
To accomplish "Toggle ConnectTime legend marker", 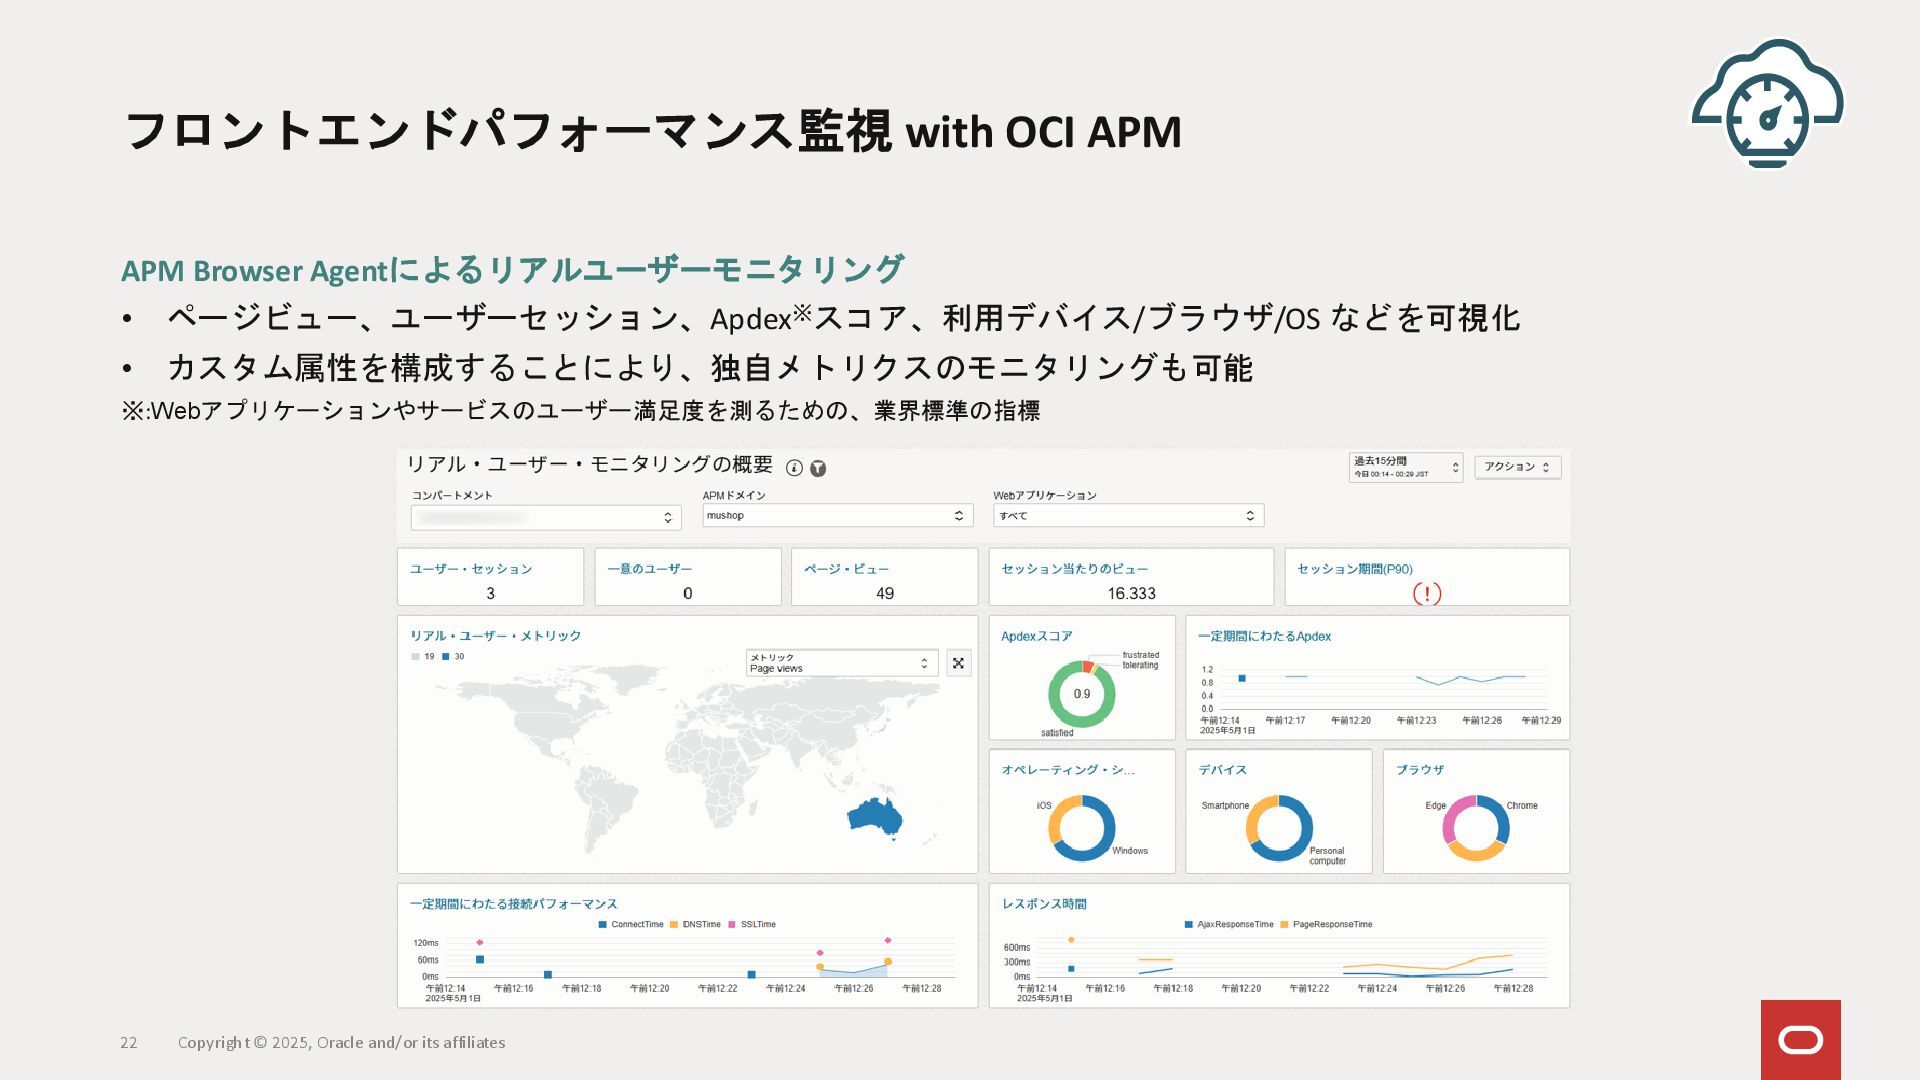I will (603, 925).
